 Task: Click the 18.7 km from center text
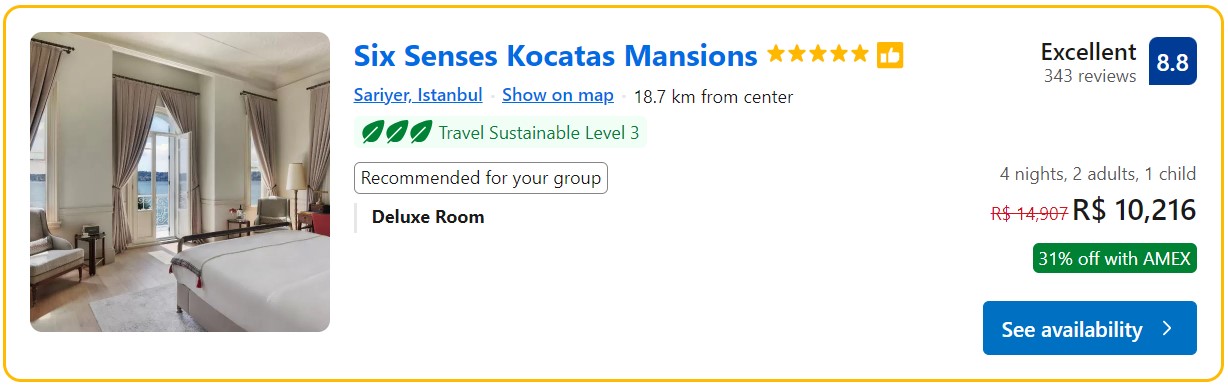point(713,97)
